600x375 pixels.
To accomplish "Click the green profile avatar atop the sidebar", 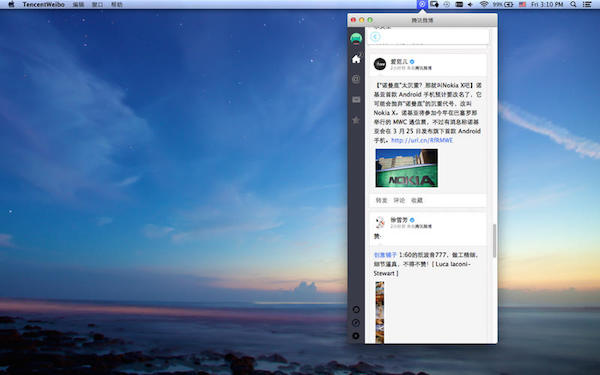I will click(x=356, y=38).
